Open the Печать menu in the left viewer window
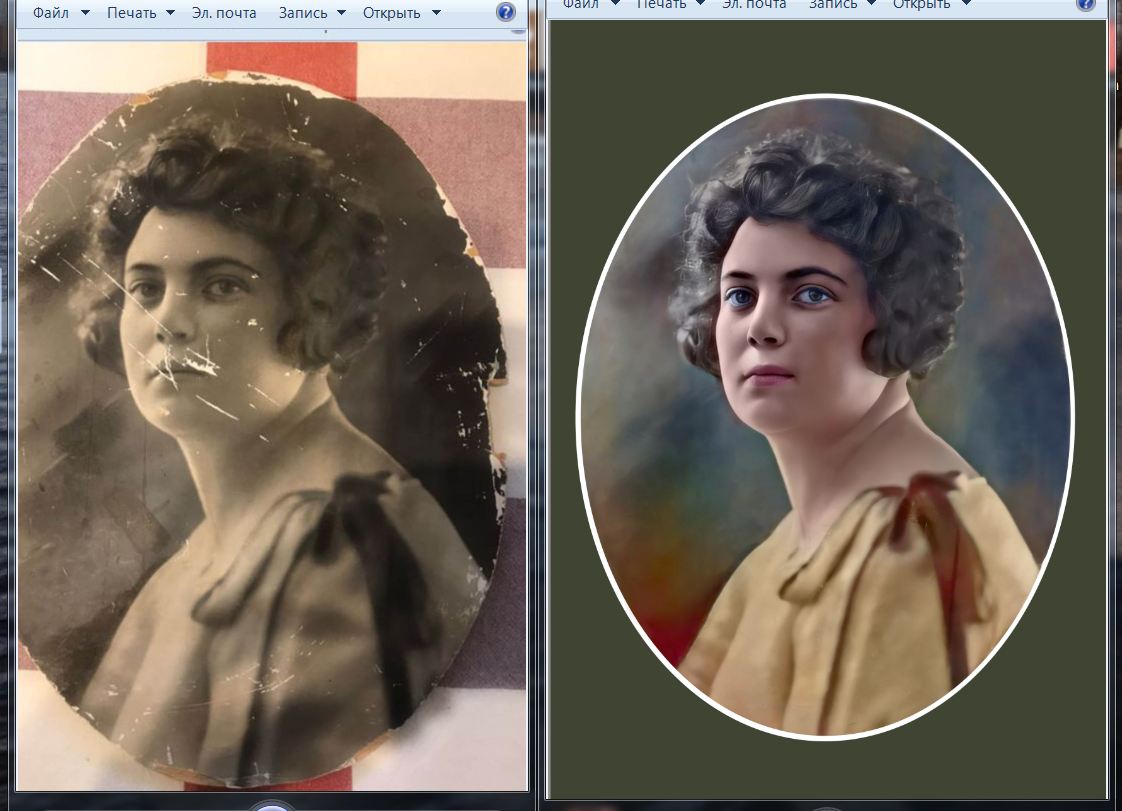1122x811 pixels. pyautogui.click(x=140, y=13)
